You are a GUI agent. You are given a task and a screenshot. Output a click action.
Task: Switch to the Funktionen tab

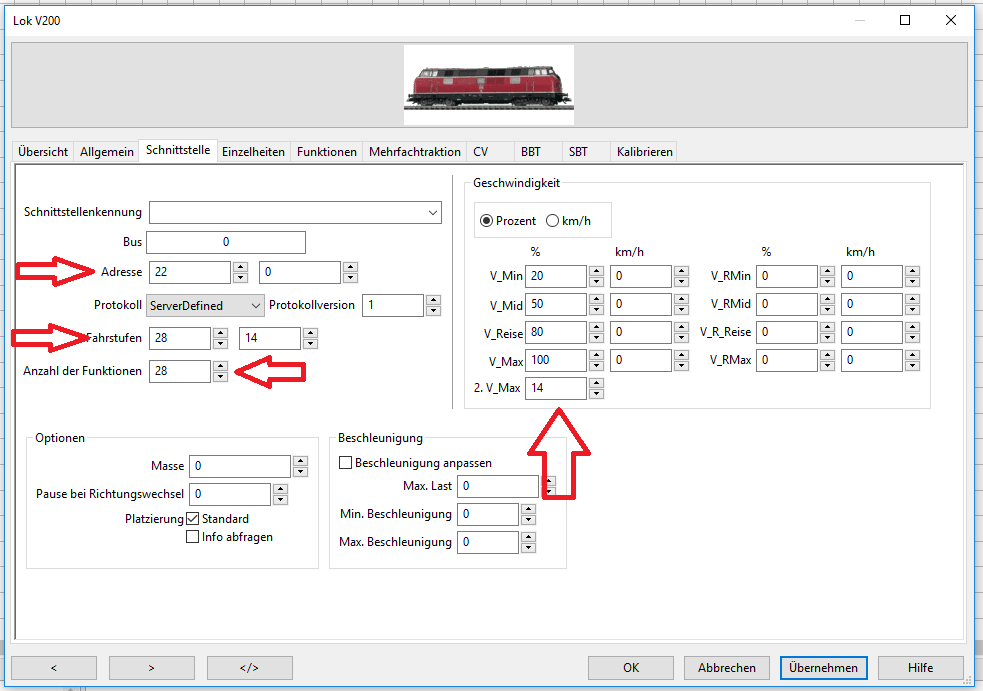pyautogui.click(x=326, y=152)
